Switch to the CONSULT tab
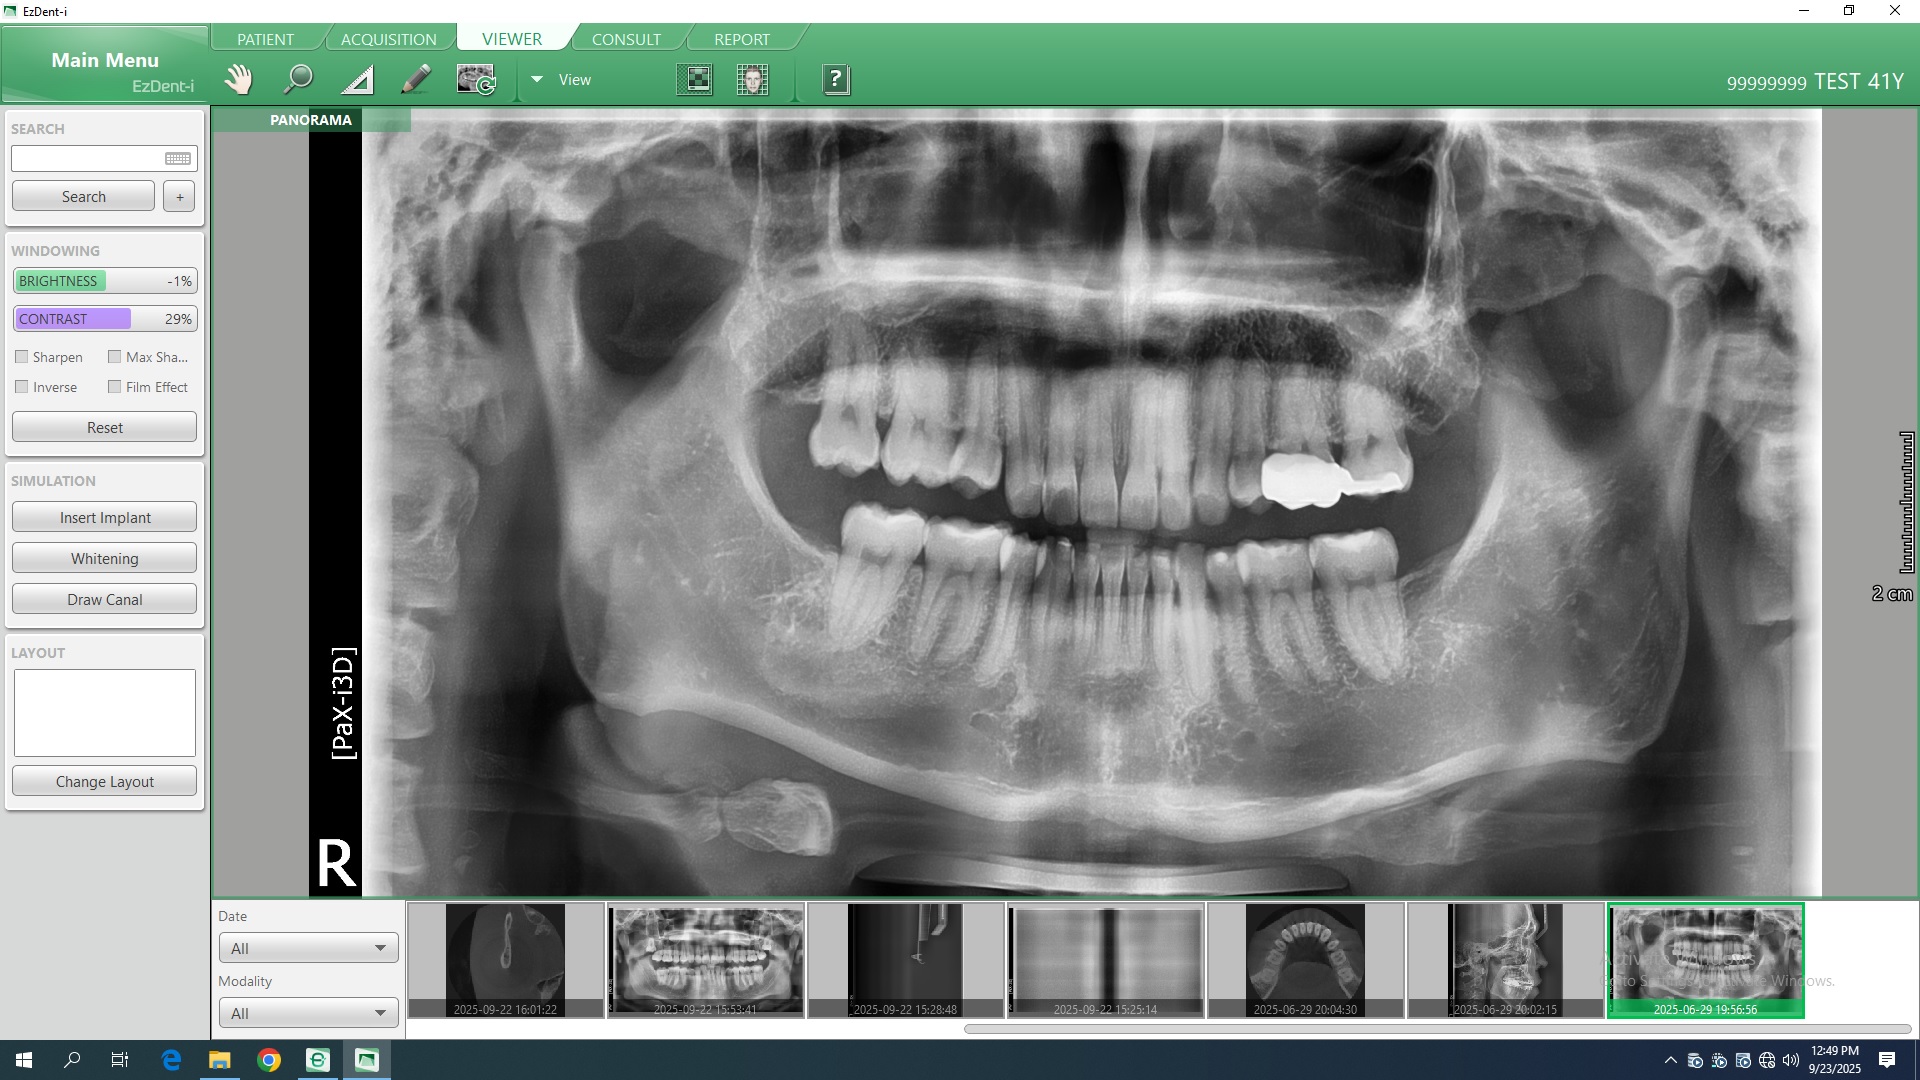 [626, 39]
